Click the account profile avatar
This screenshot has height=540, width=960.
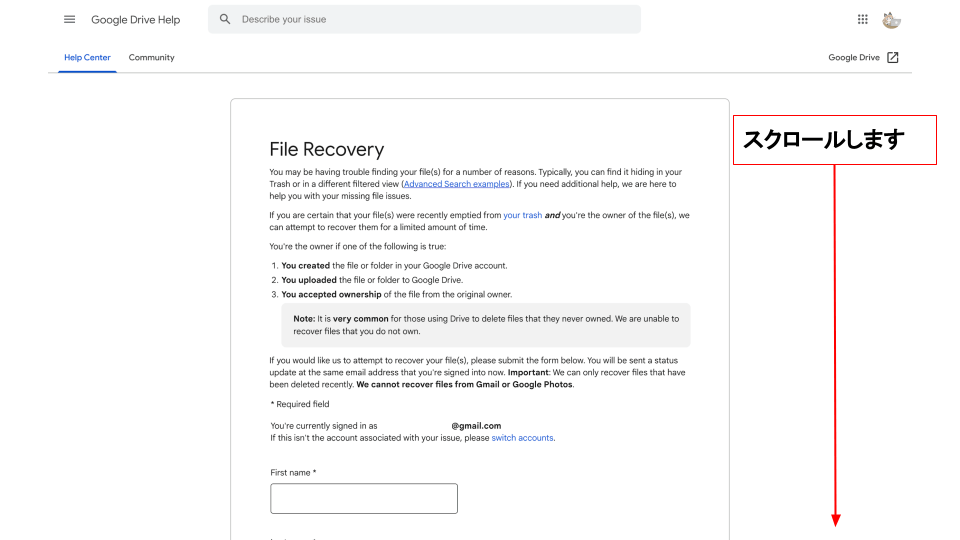click(891, 19)
